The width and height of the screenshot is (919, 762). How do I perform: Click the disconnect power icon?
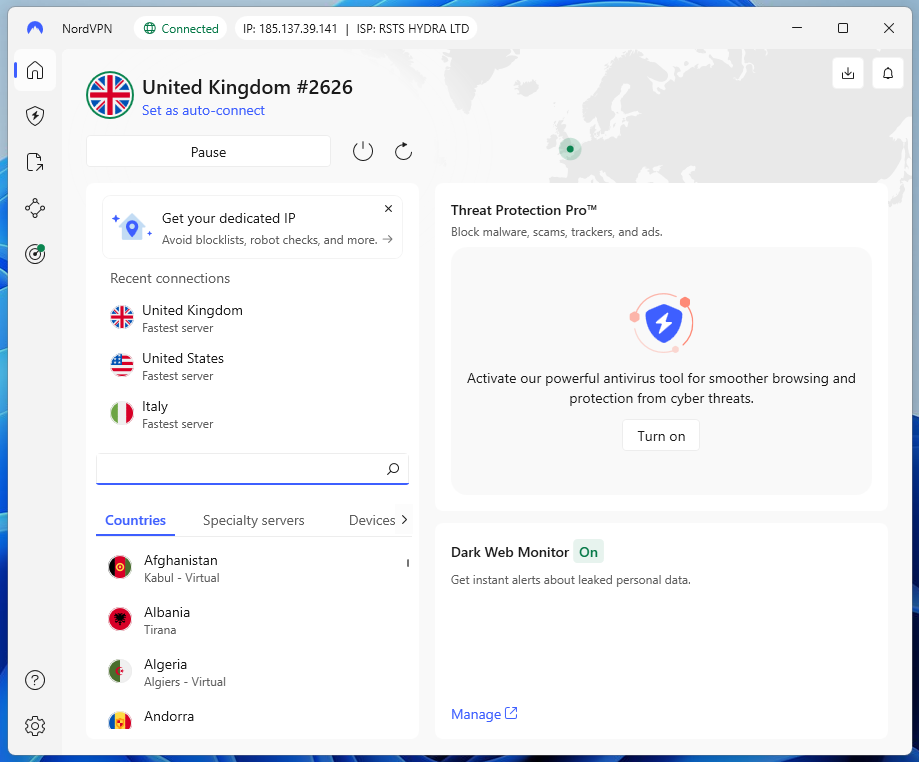tap(363, 152)
